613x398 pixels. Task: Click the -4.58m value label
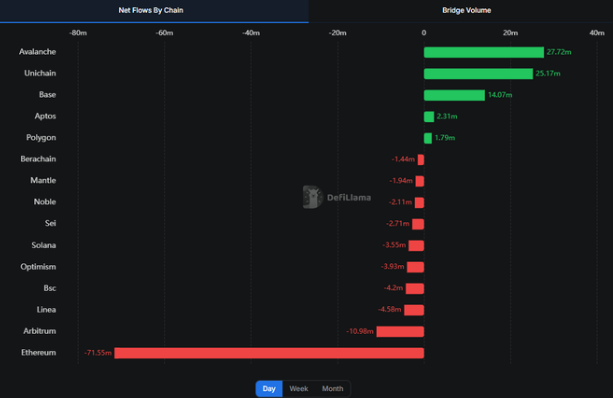(x=390, y=310)
